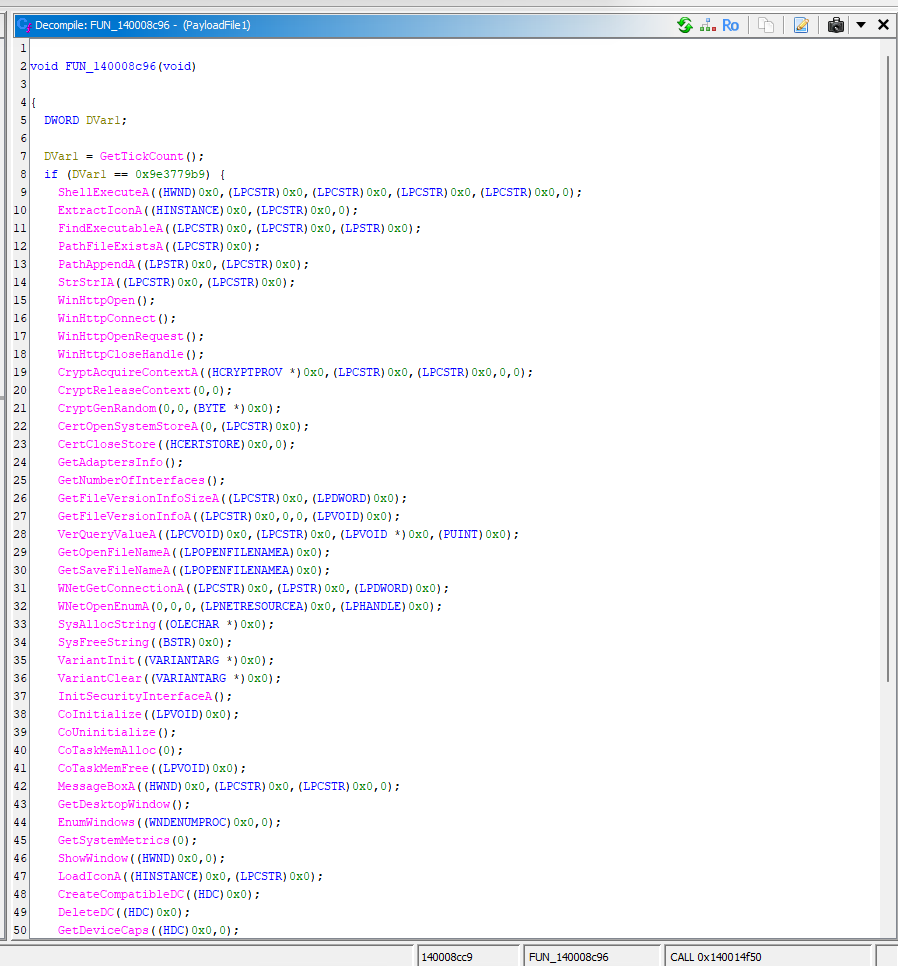
Task: Click SysAllocString call
Action: click(107, 624)
